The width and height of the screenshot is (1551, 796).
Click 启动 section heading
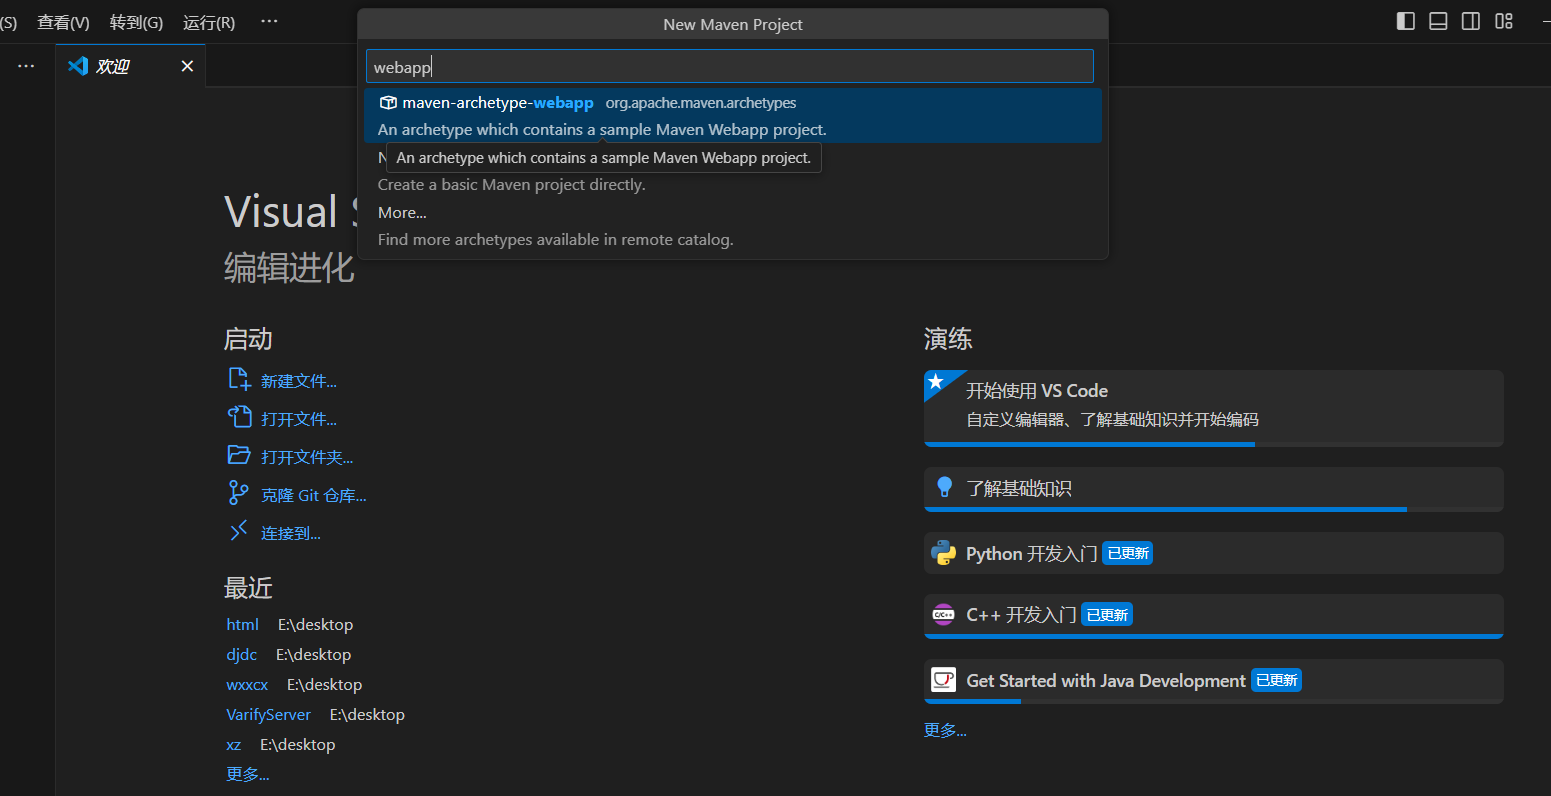pyautogui.click(x=248, y=339)
